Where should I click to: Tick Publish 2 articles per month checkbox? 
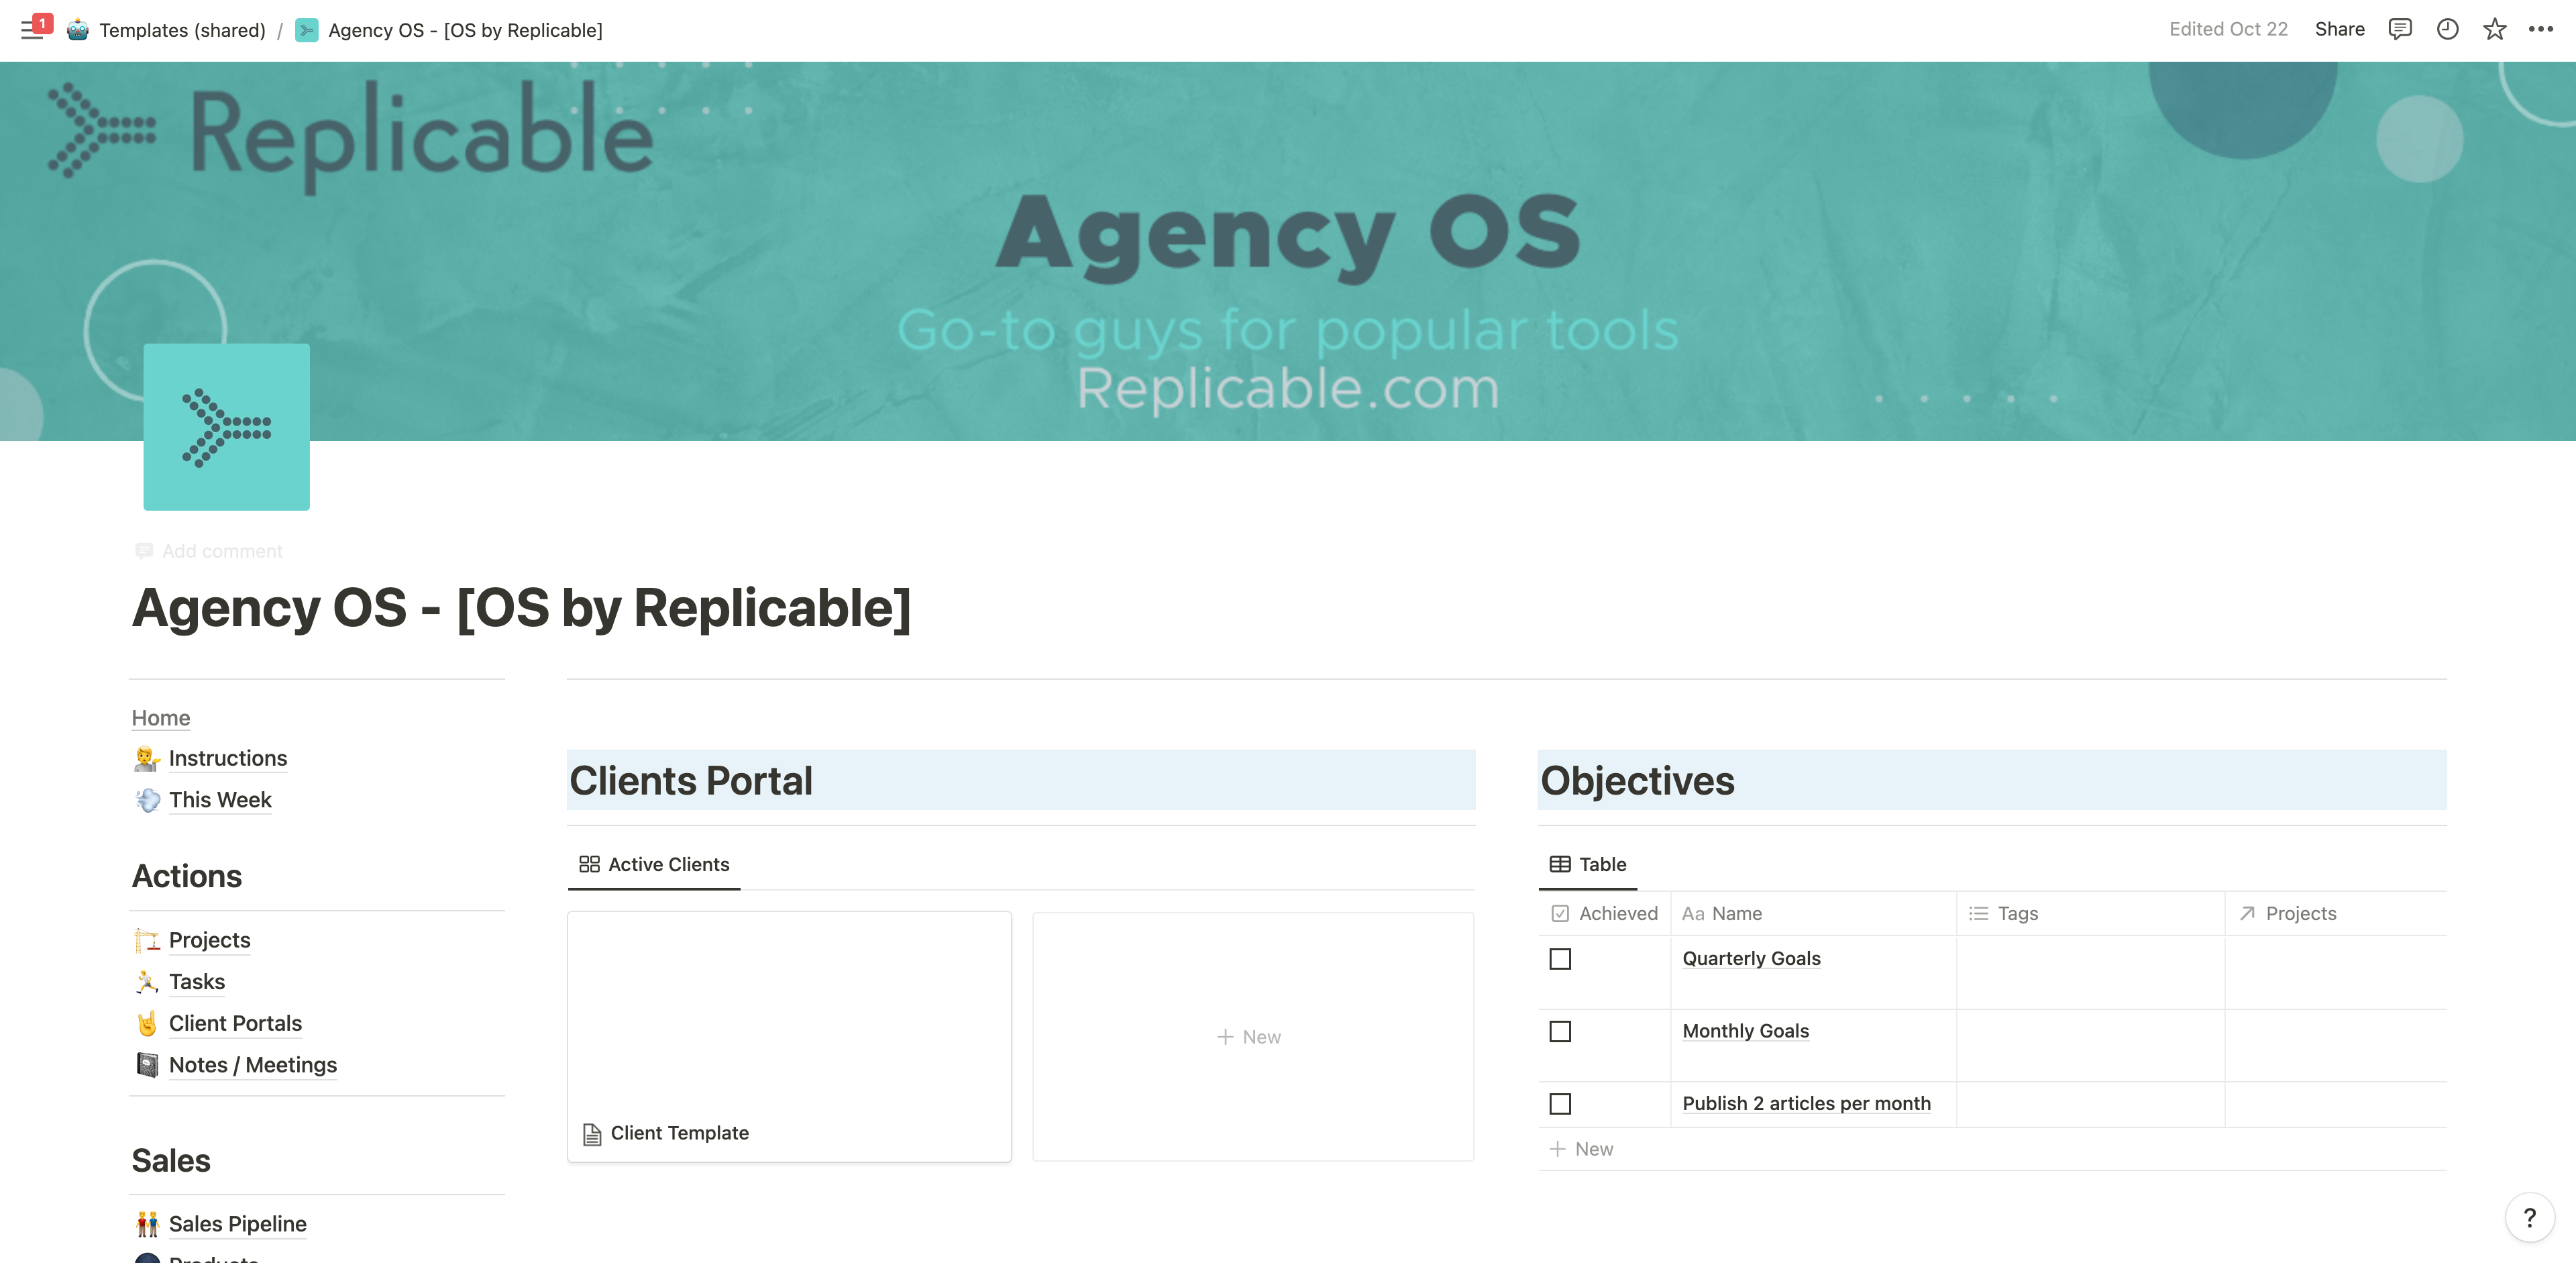pos(1560,1104)
